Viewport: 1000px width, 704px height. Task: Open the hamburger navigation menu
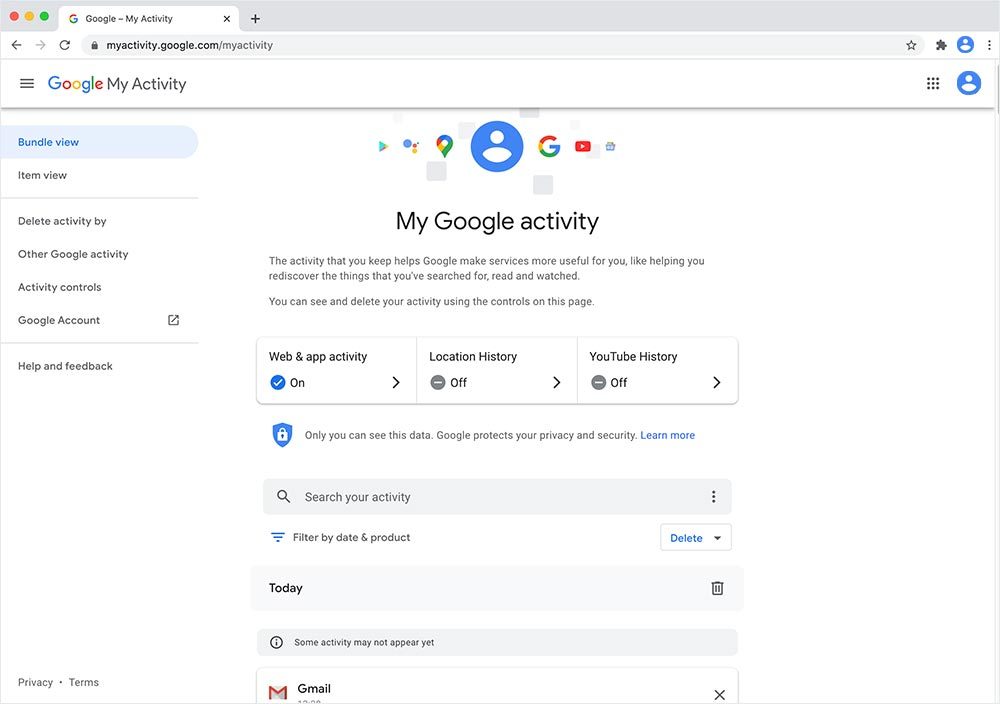[26, 83]
